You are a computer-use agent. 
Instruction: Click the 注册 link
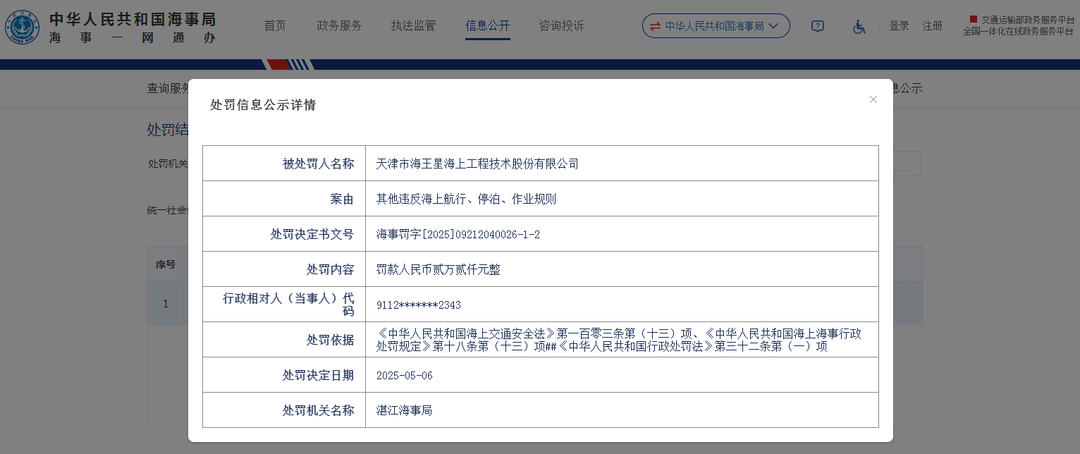tap(932, 26)
